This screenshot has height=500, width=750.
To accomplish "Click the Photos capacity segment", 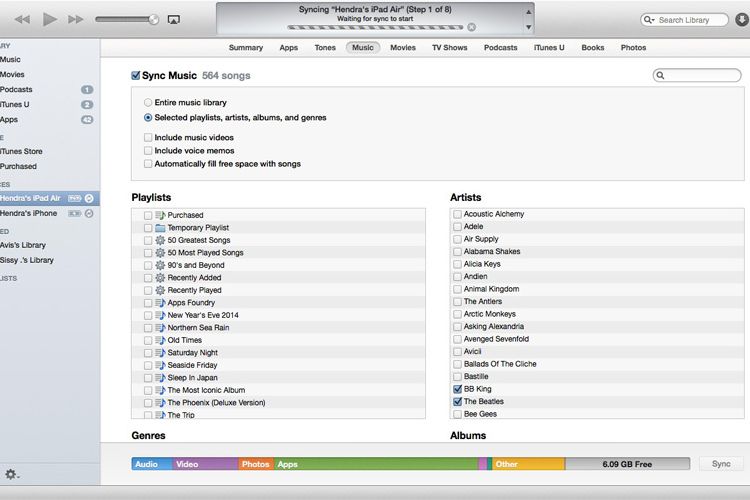I will (x=256, y=464).
